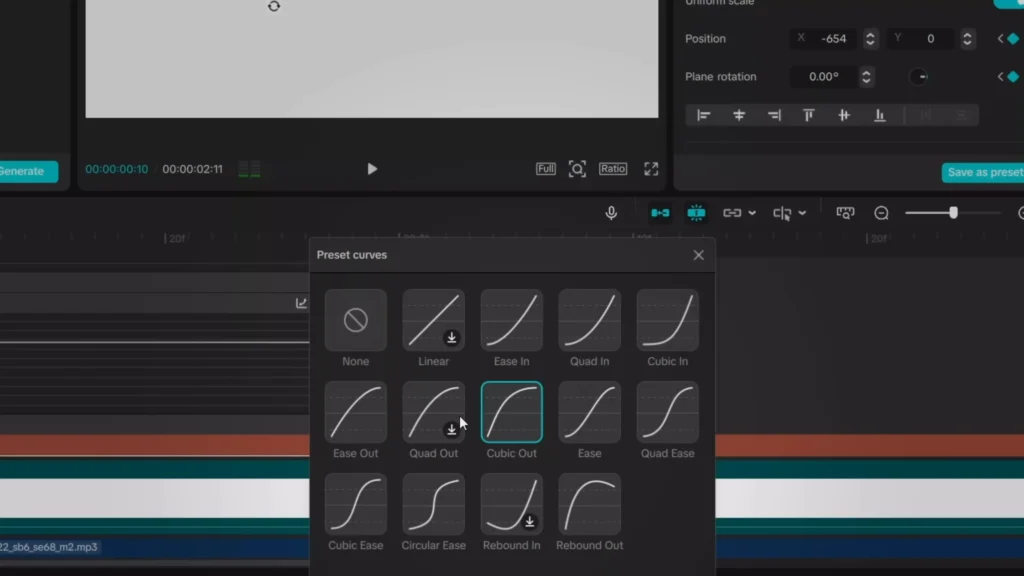
Task: Zoom out the timeline with the magnifier icon
Action: pyautogui.click(x=881, y=212)
